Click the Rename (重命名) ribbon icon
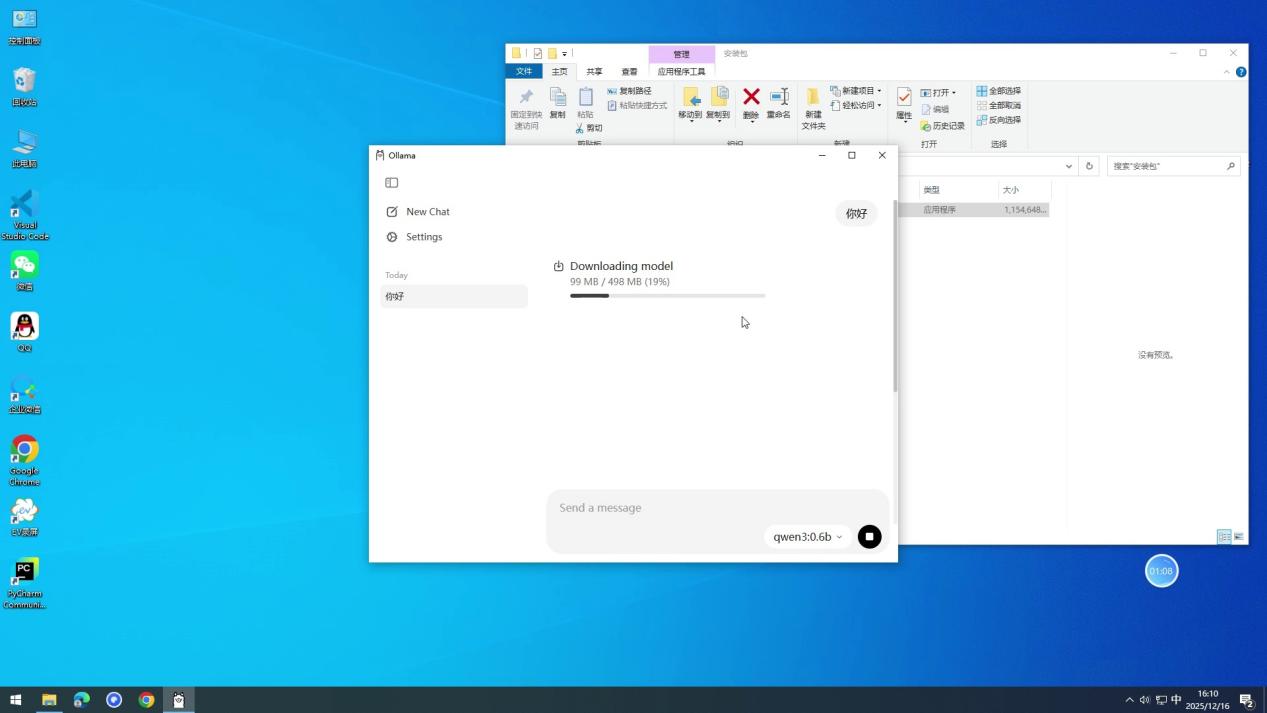Image resolution: width=1267 pixels, height=713 pixels. [x=778, y=102]
